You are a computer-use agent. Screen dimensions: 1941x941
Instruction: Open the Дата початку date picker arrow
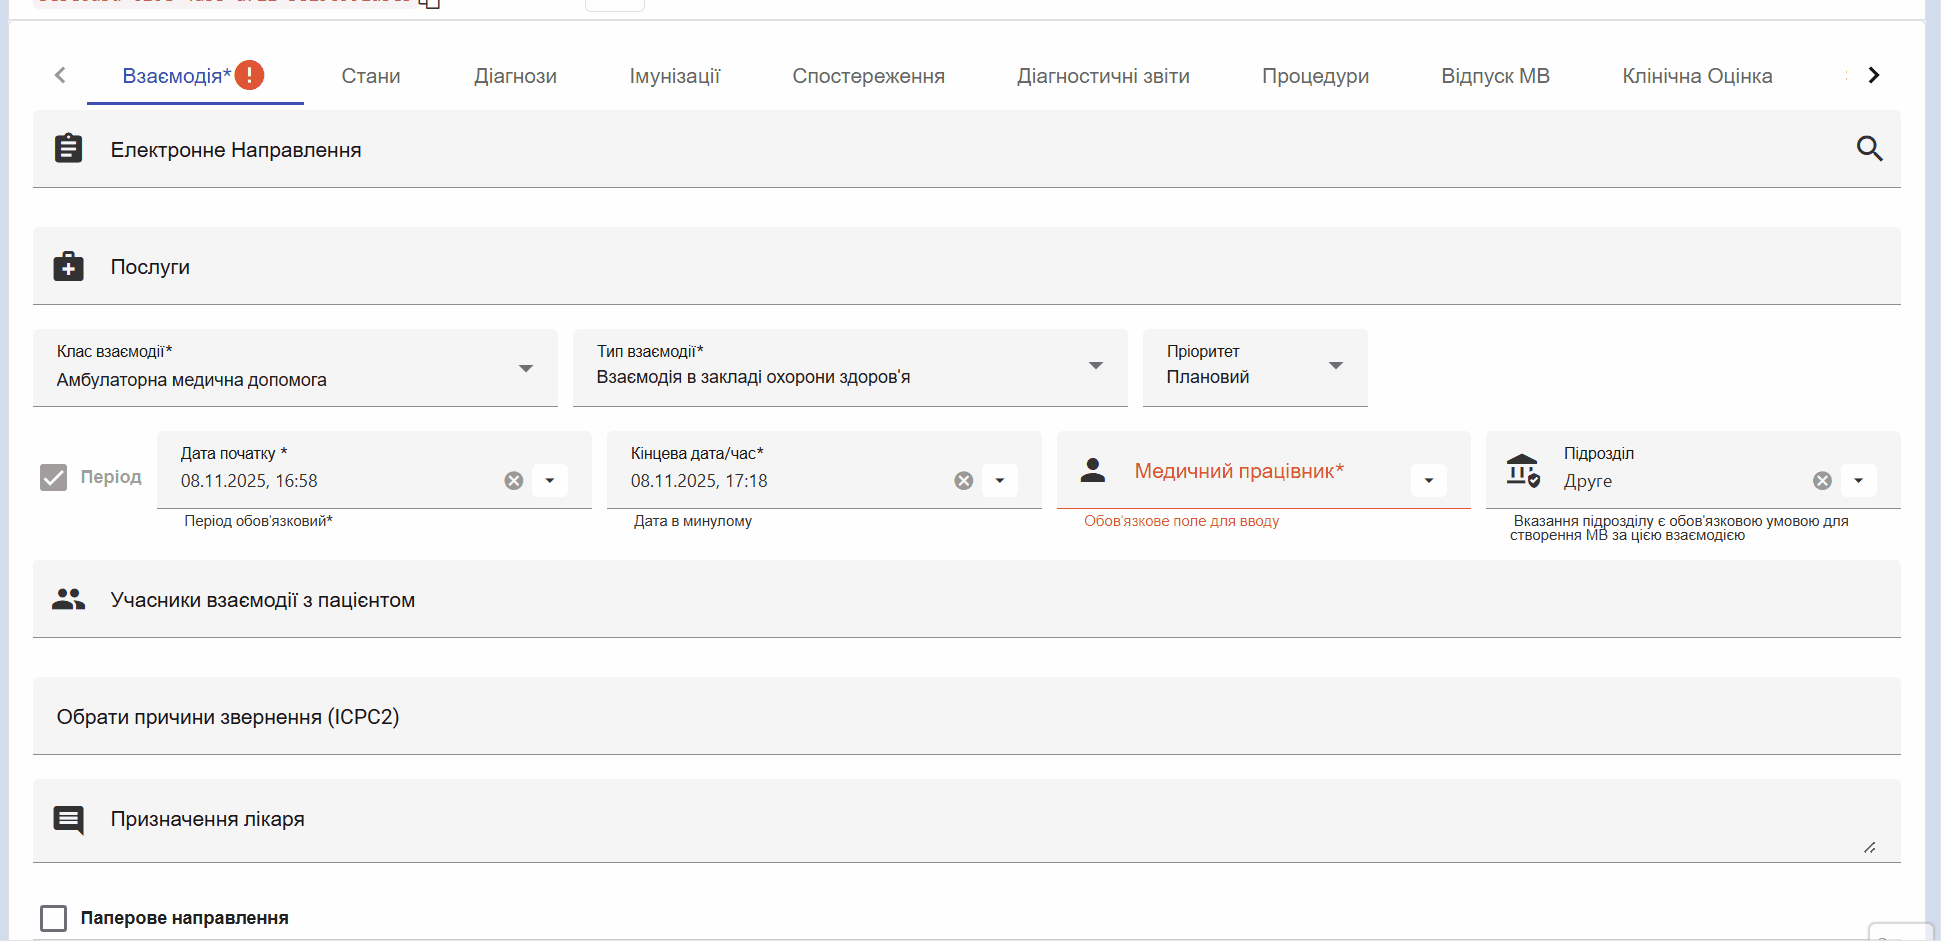tap(550, 481)
